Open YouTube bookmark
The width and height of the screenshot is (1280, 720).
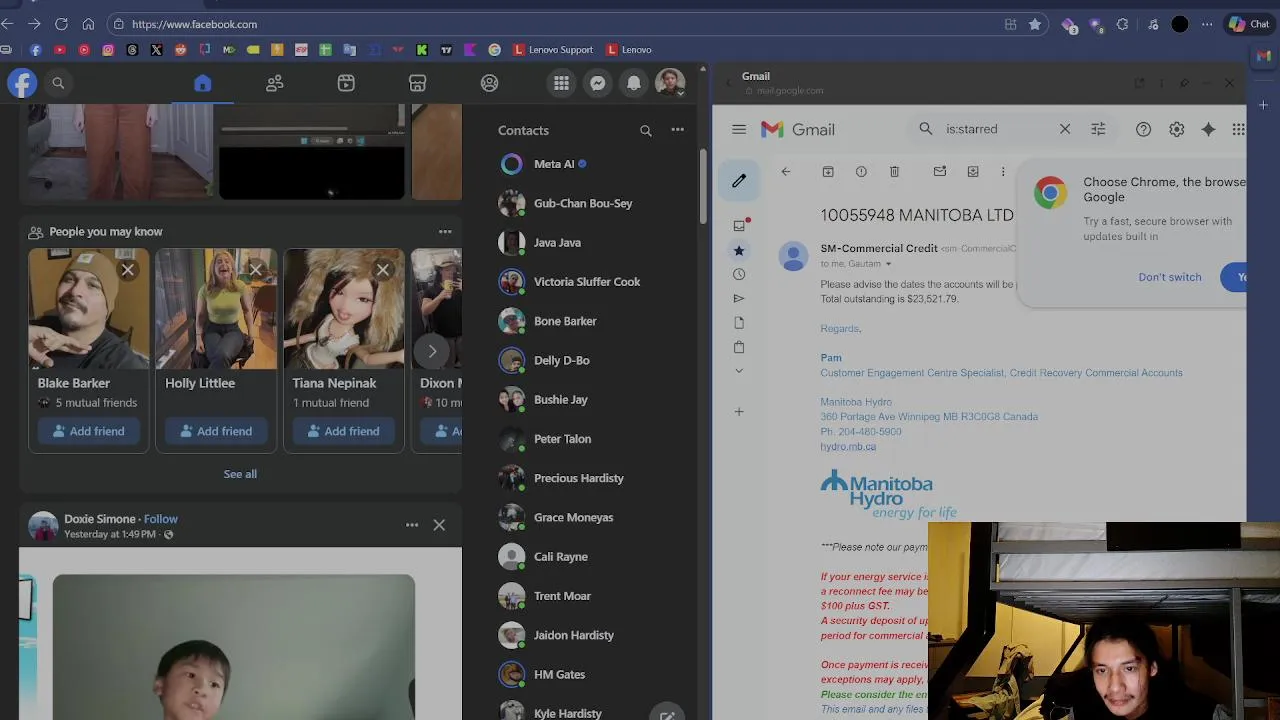click(59, 50)
